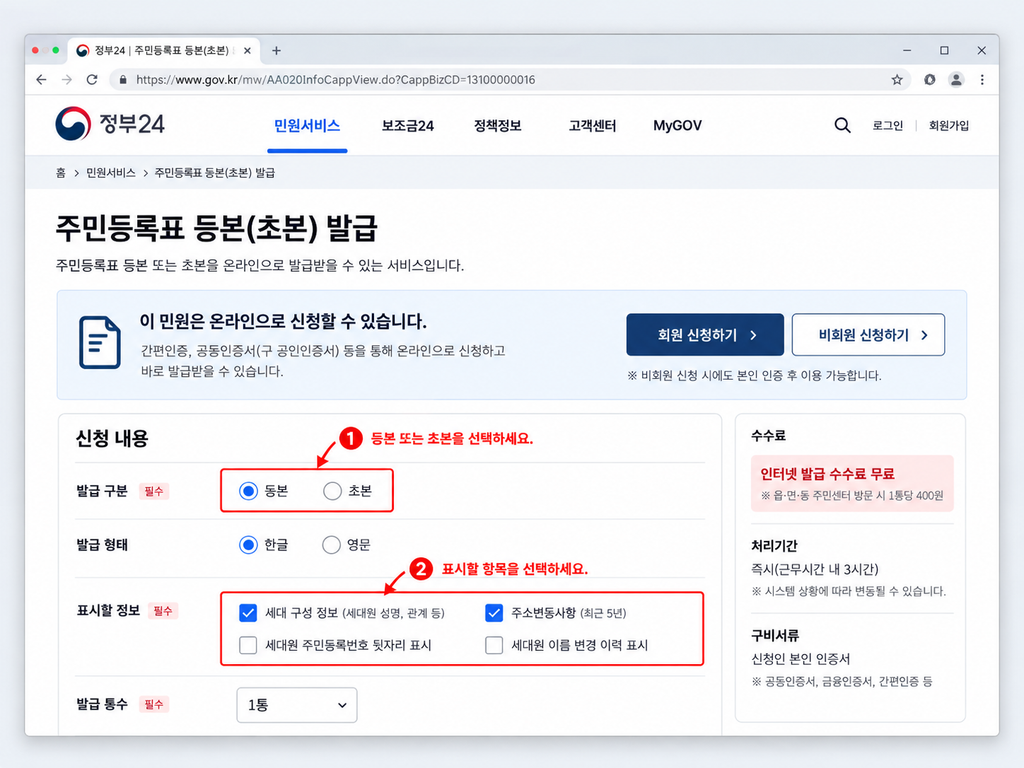Image resolution: width=1024 pixels, height=768 pixels.
Task: Uncheck 주소변동사항 checkbox
Action: [x=494, y=613]
